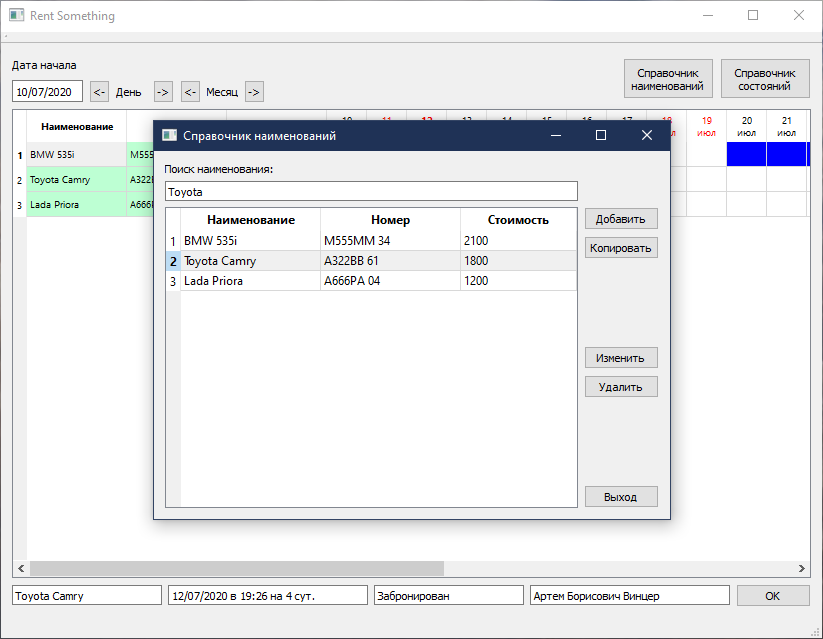Click the cost cell 1800
823x639 pixels.
point(519,261)
